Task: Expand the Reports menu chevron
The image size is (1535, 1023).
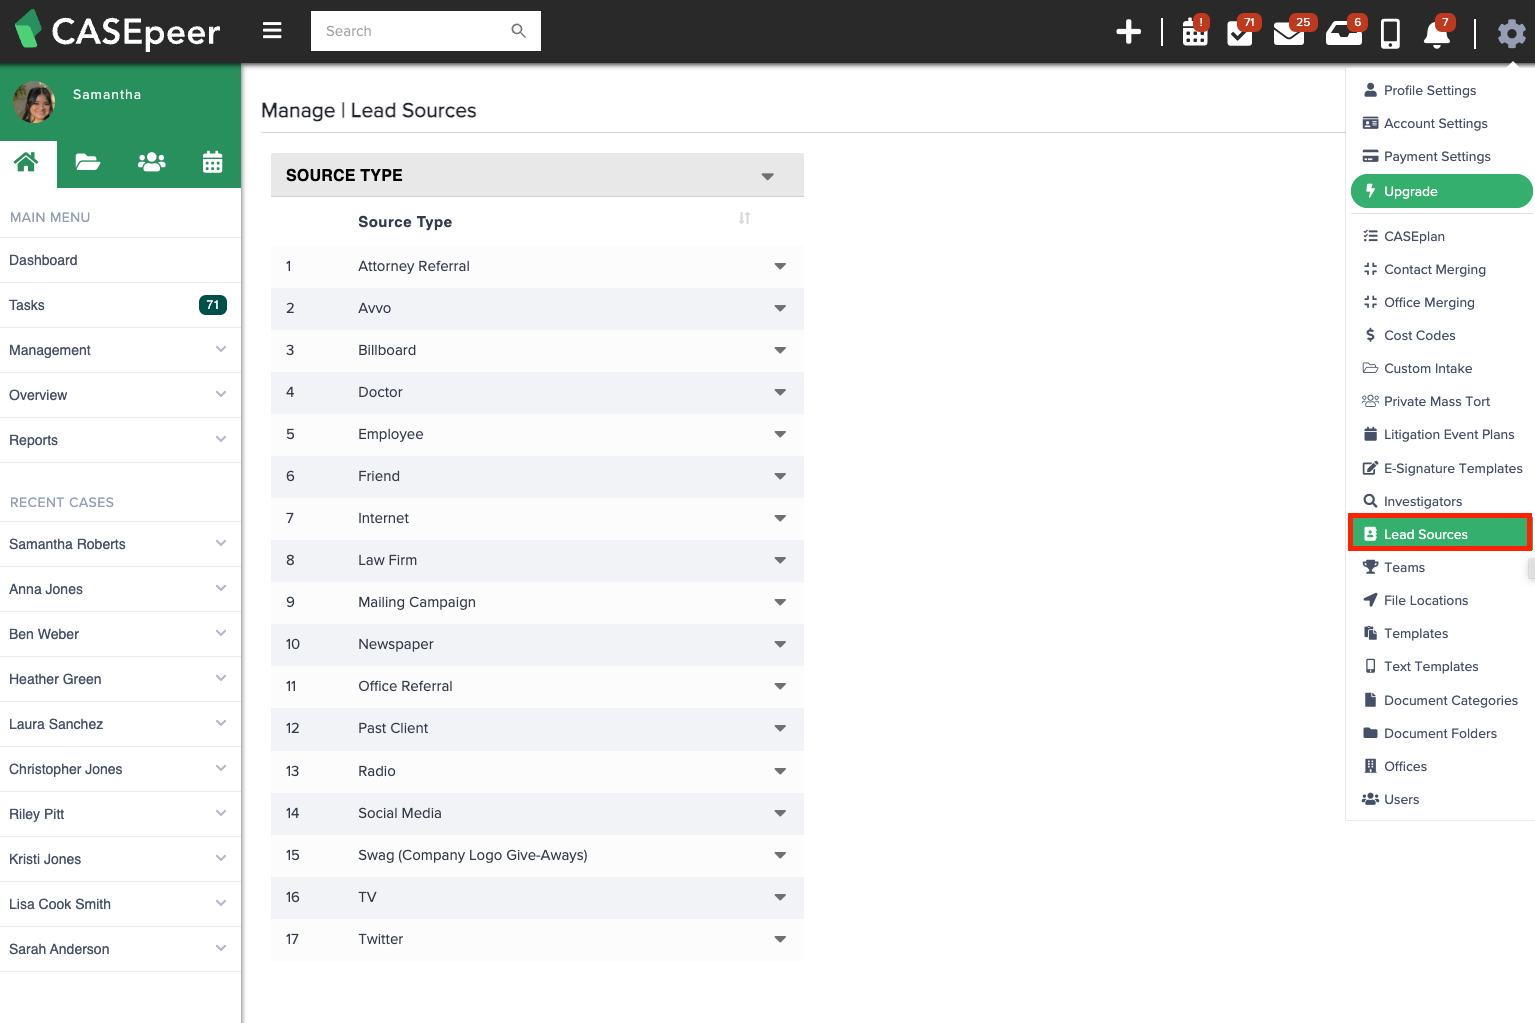Action: click(221, 439)
